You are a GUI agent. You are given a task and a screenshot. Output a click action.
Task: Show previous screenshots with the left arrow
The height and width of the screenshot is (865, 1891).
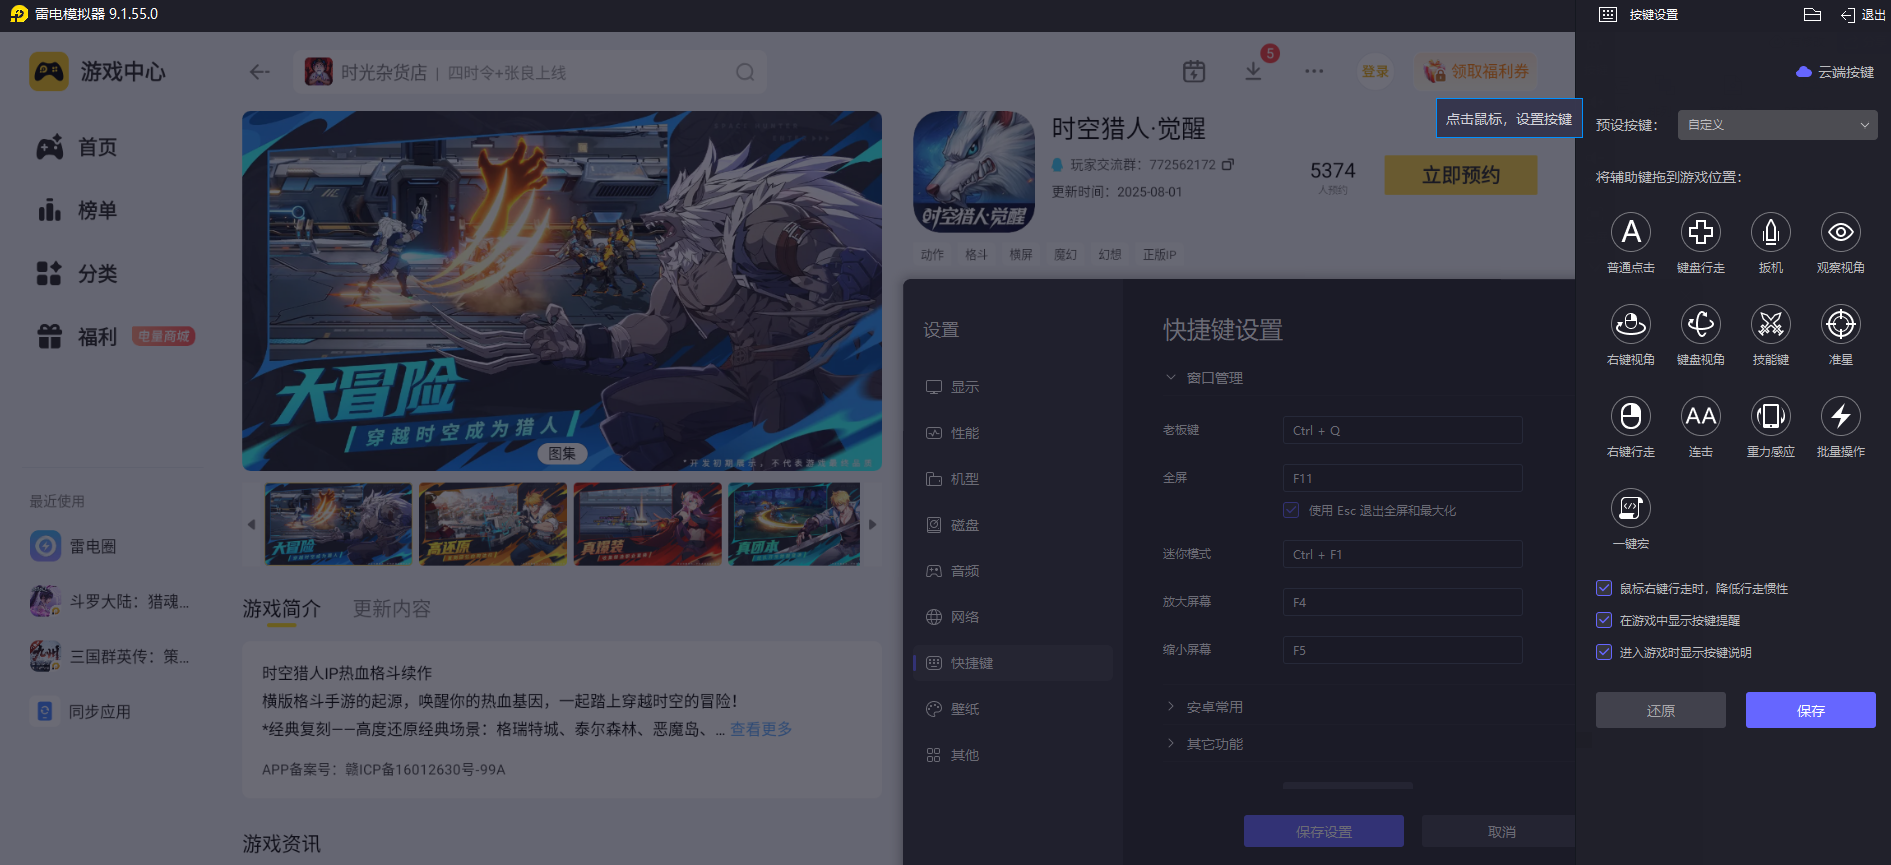click(x=251, y=524)
